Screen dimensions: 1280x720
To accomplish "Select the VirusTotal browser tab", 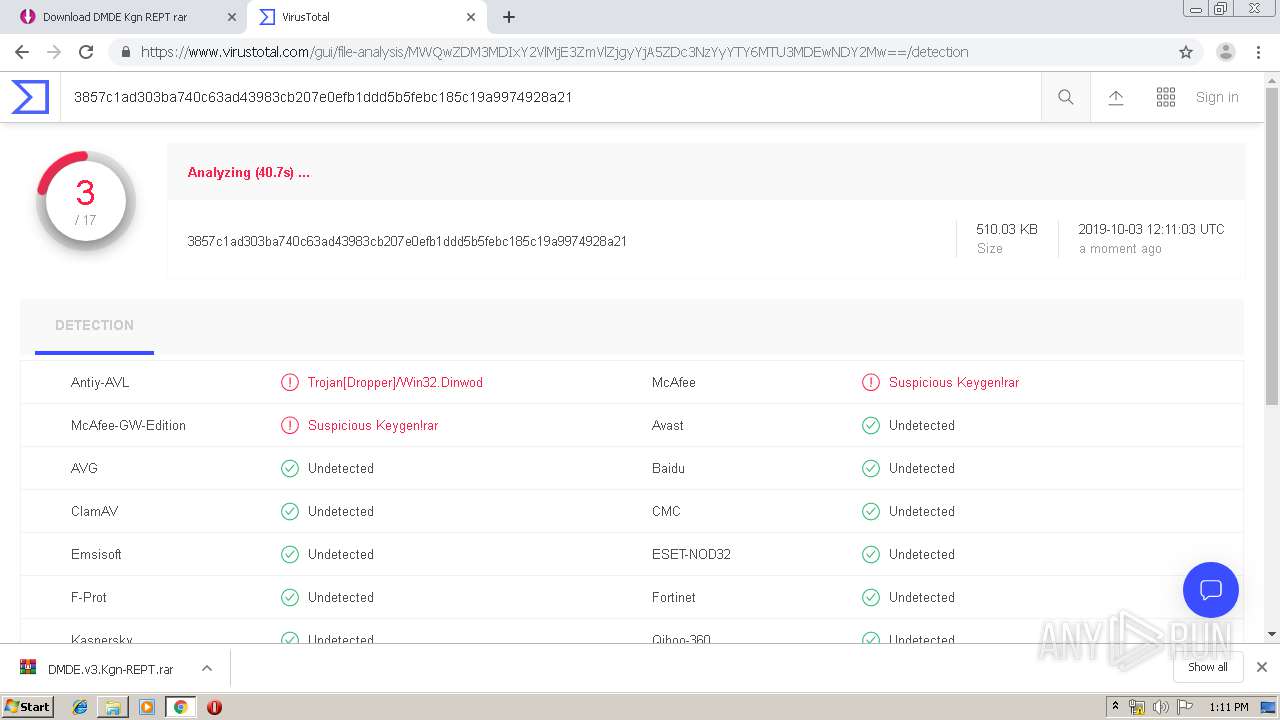I will point(367,17).
